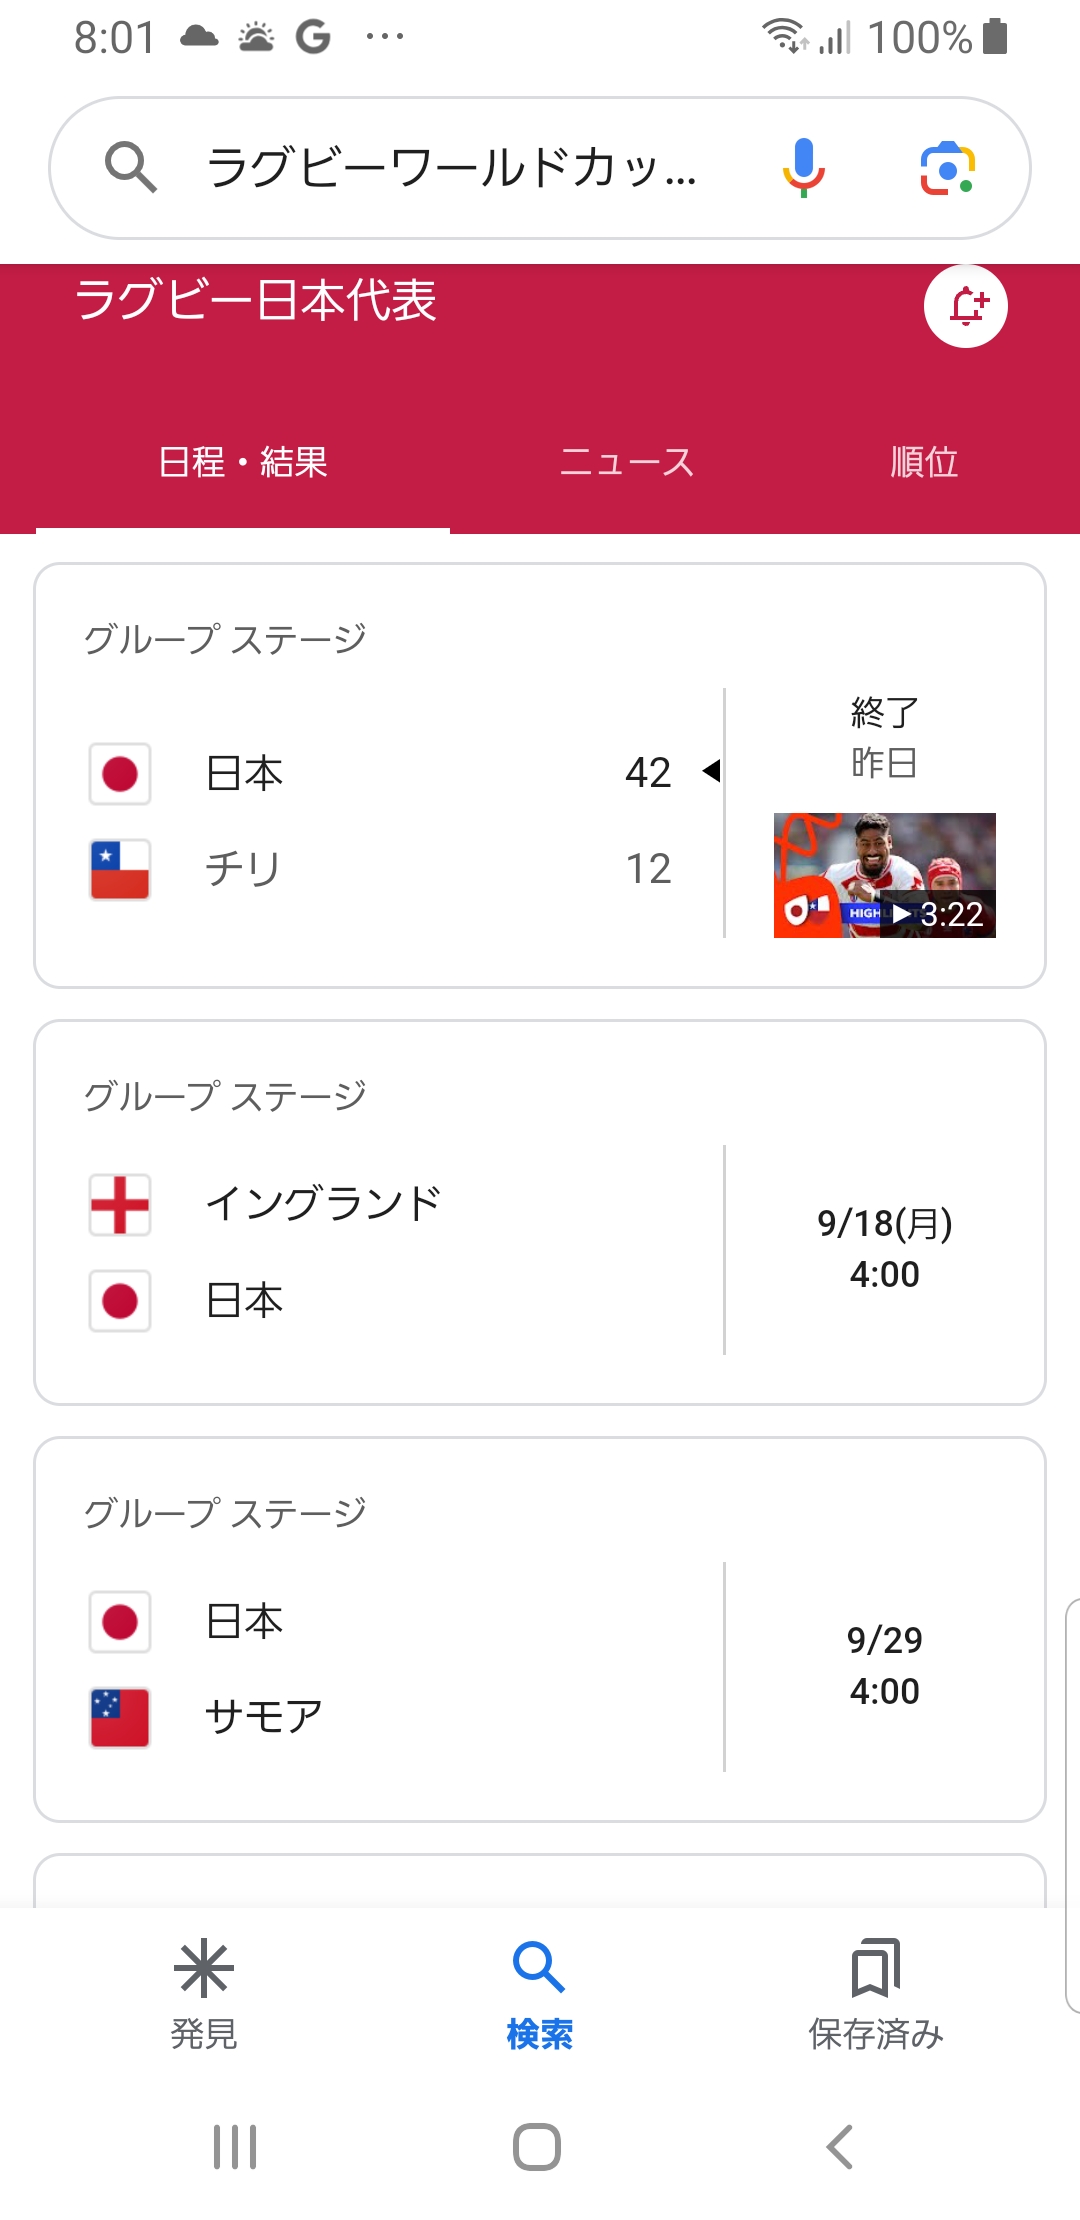This screenshot has width=1080, height=2220.
Task: Open the recent apps button
Action: click(x=235, y=2146)
